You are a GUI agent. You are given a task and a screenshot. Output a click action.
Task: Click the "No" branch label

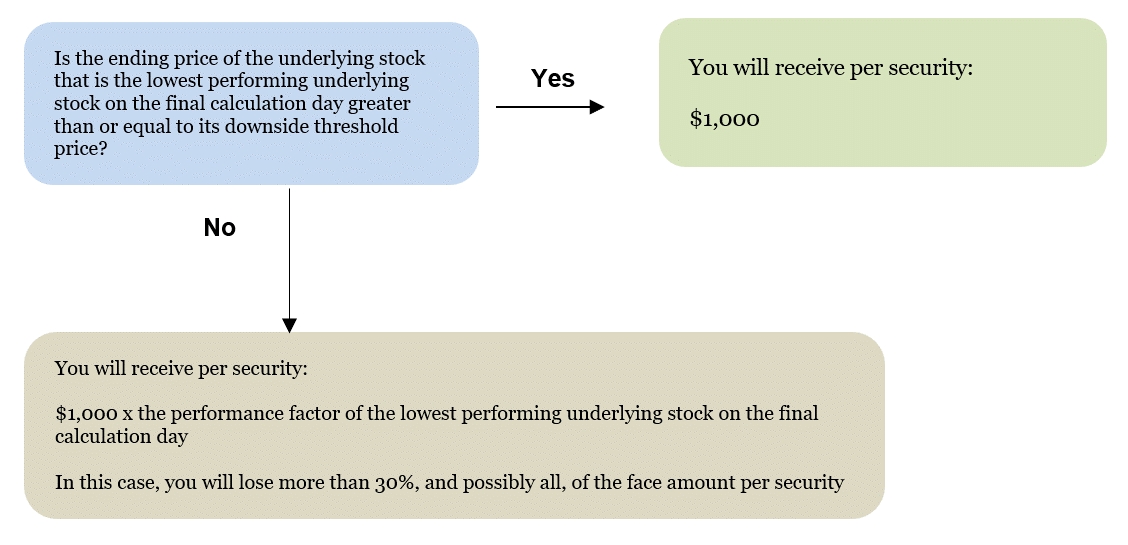tap(220, 228)
